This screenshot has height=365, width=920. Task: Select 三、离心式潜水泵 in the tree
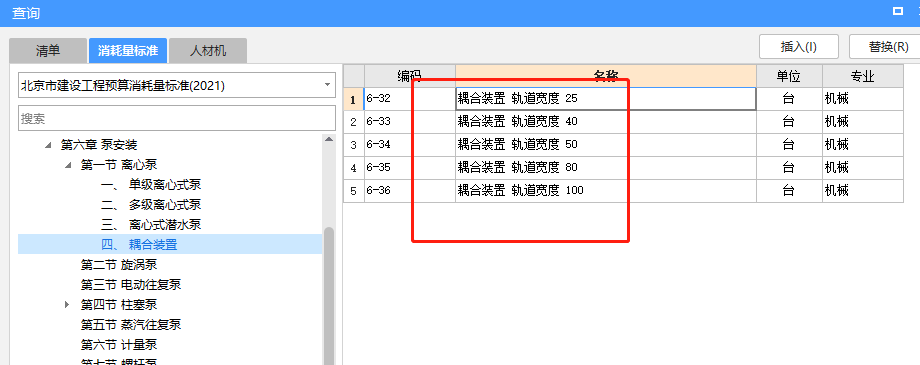click(151, 225)
